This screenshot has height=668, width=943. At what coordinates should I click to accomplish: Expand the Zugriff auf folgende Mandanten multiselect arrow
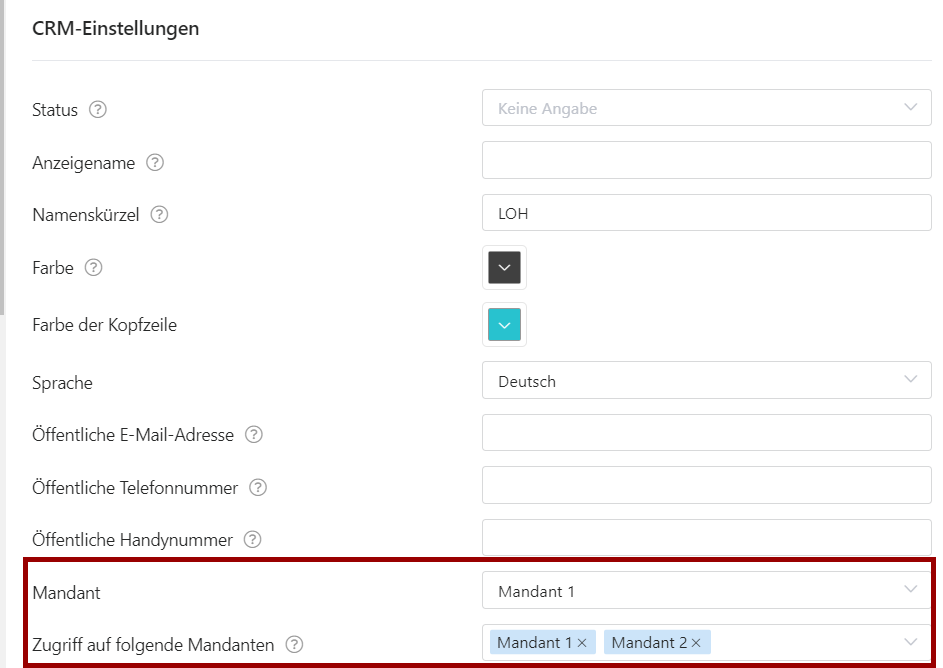tap(911, 642)
